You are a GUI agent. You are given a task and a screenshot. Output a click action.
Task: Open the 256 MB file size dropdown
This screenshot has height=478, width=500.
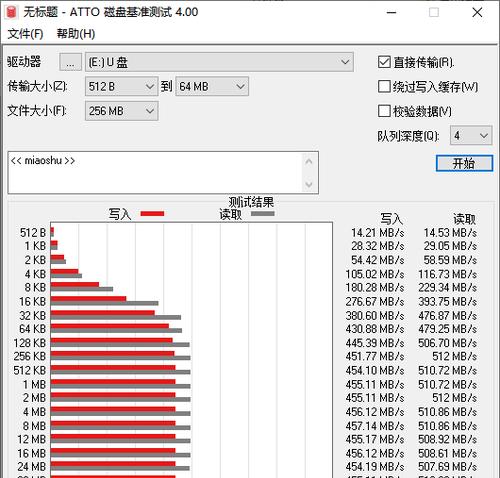click(121, 111)
